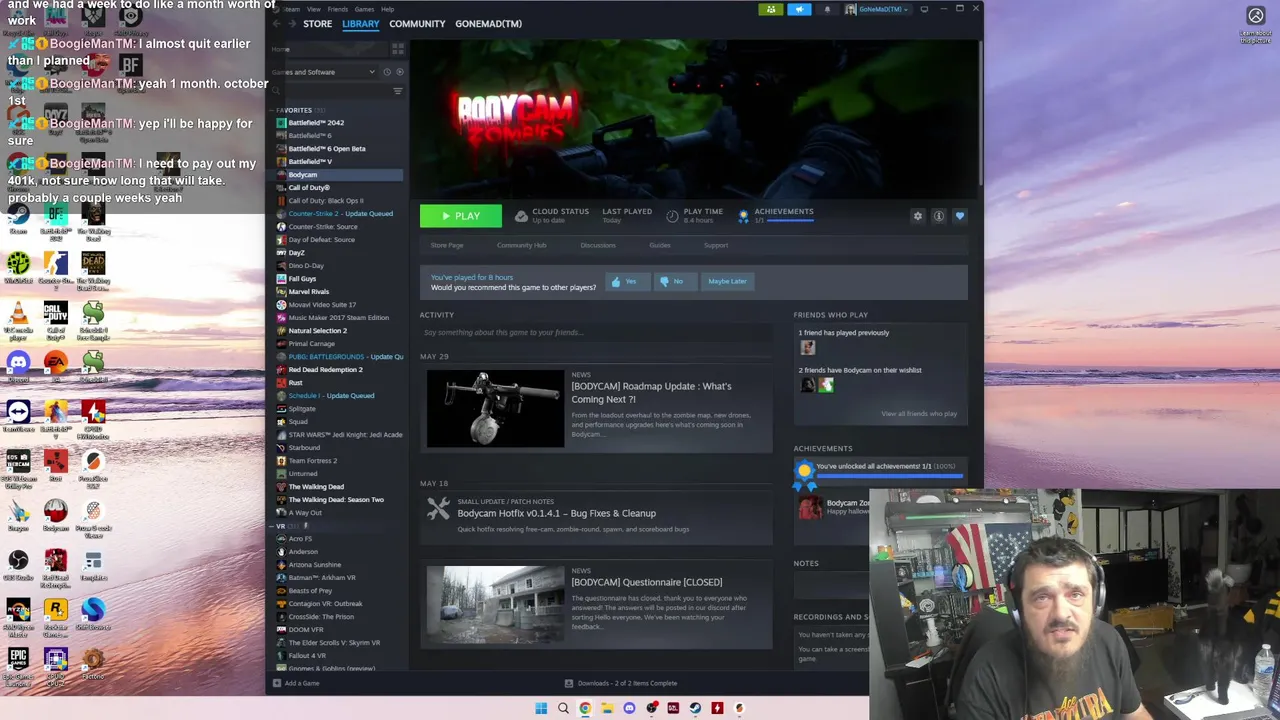This screenshot has height=720, width=1280.
Task: Click the blue announcements megaphone icon
Action: pos(799,9)
